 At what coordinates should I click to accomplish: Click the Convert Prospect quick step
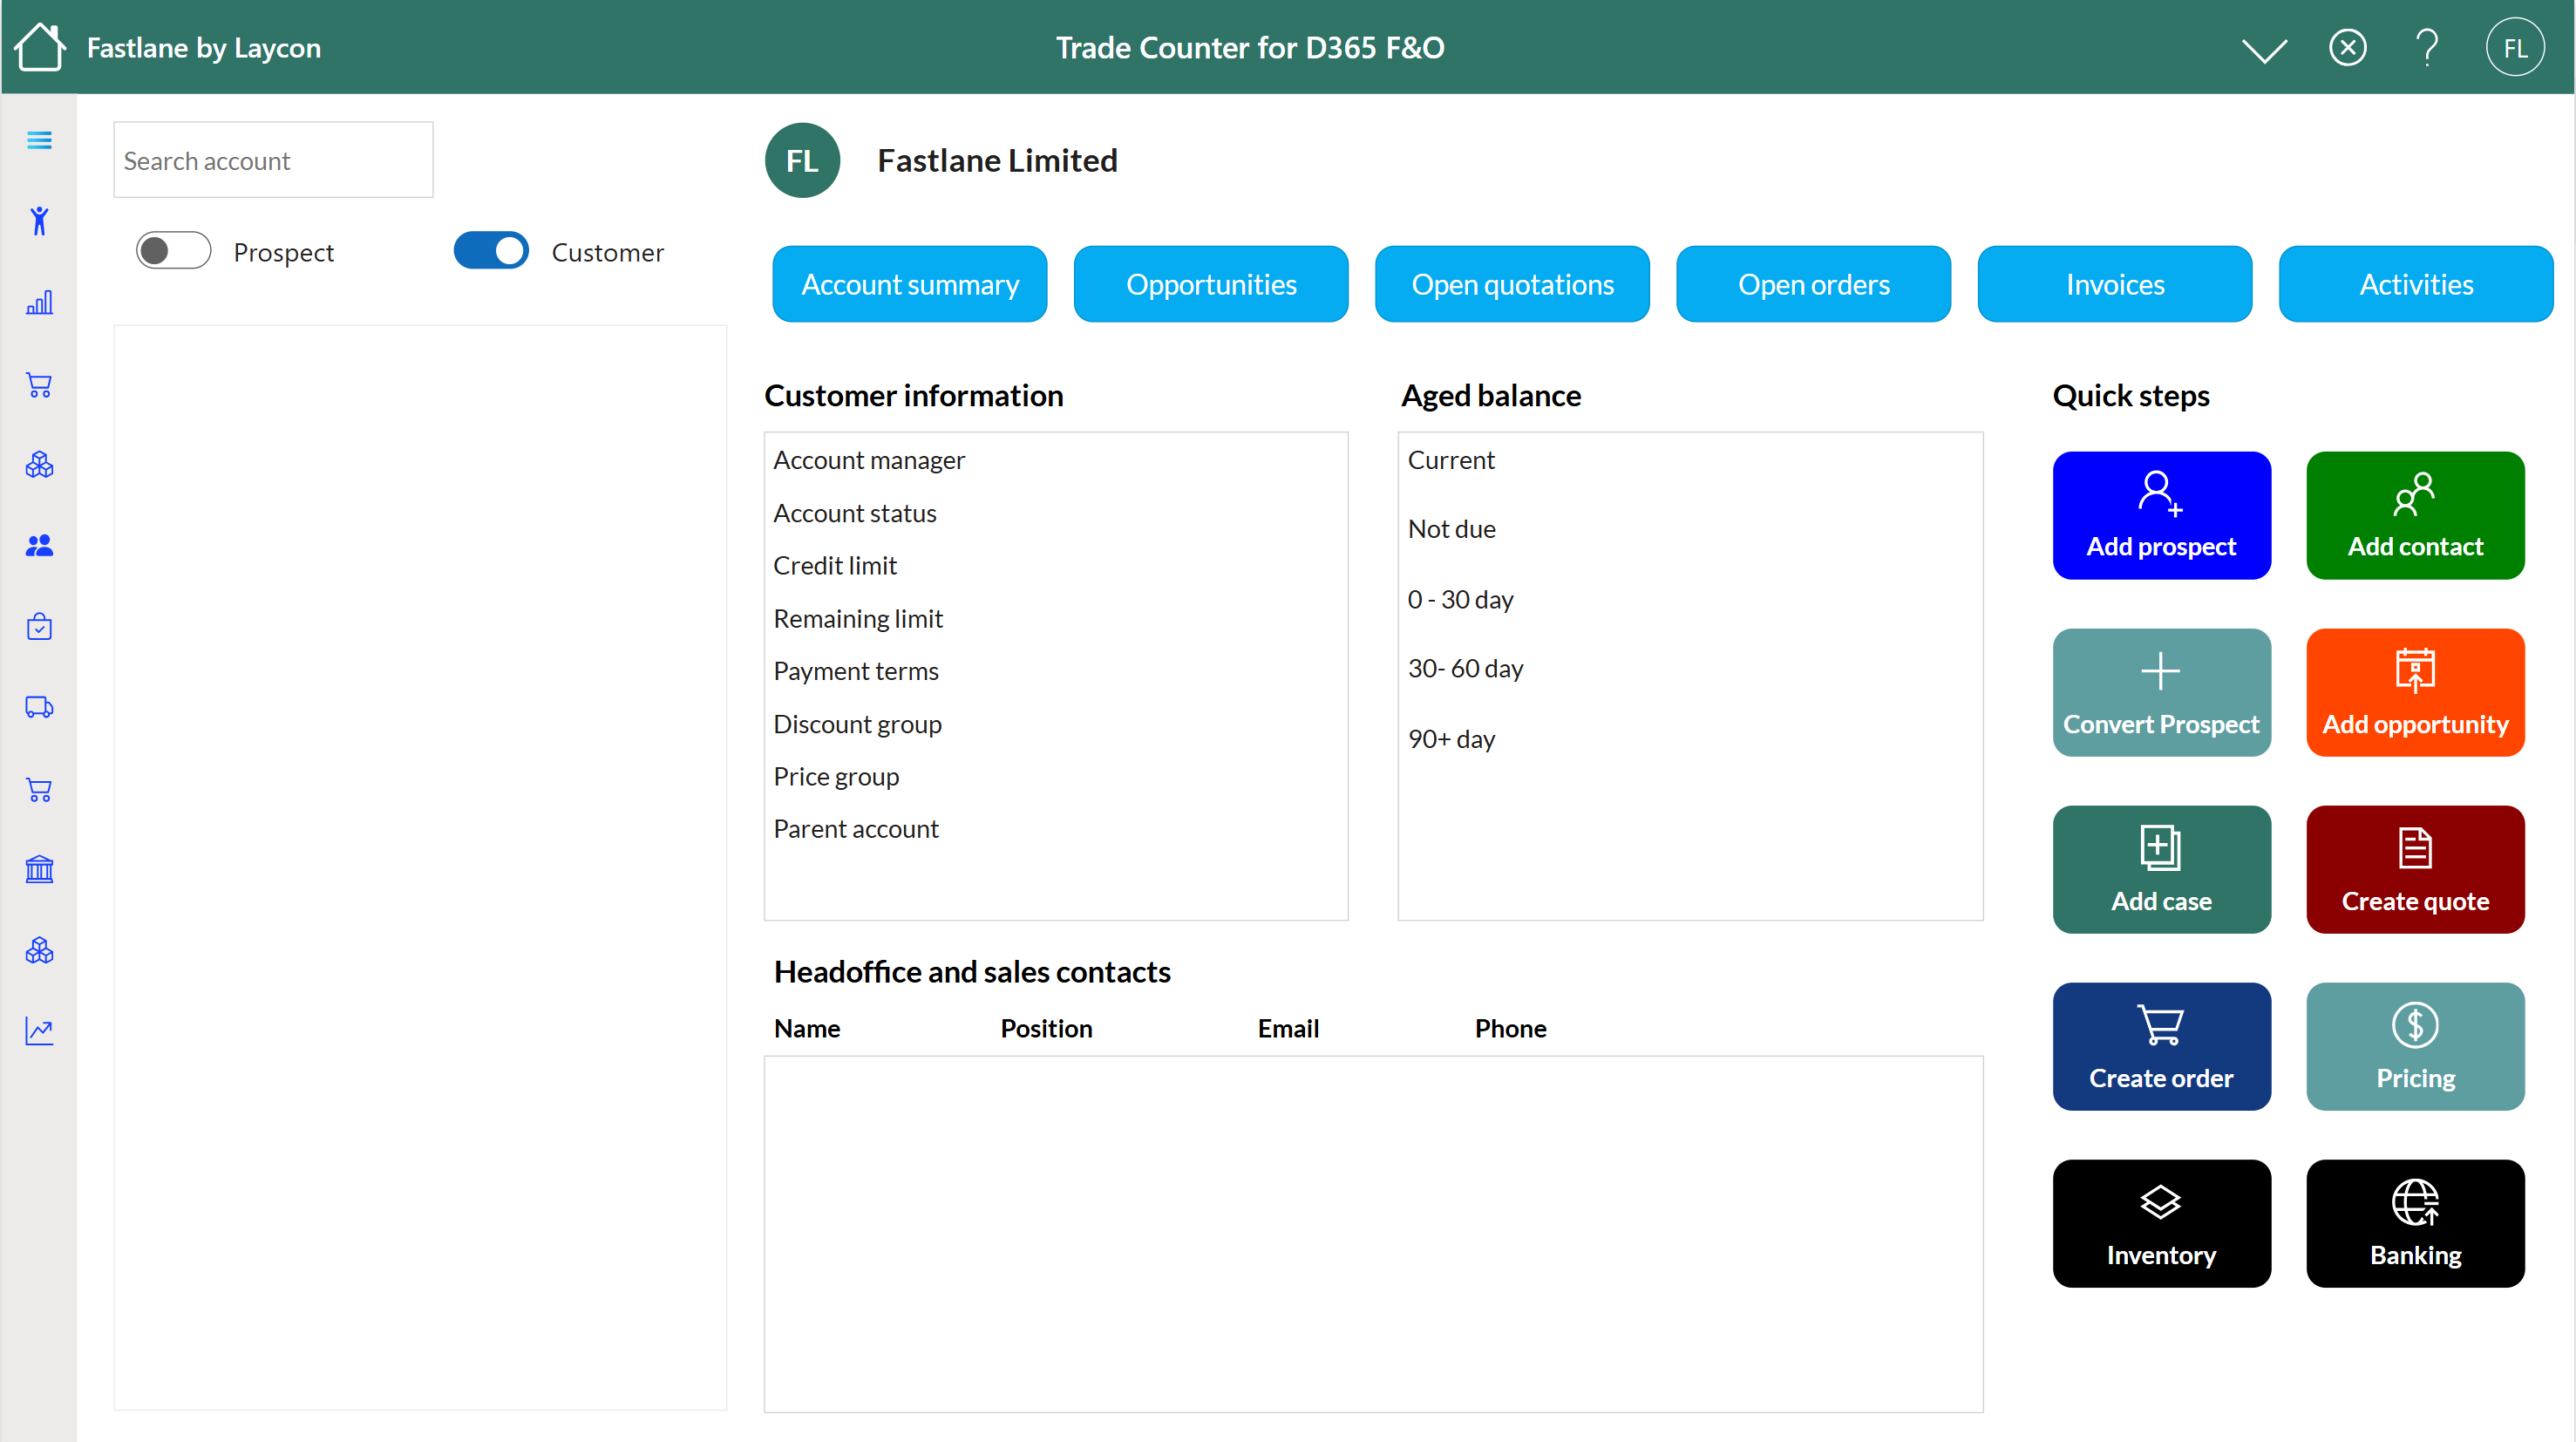tap(2161, 692)
